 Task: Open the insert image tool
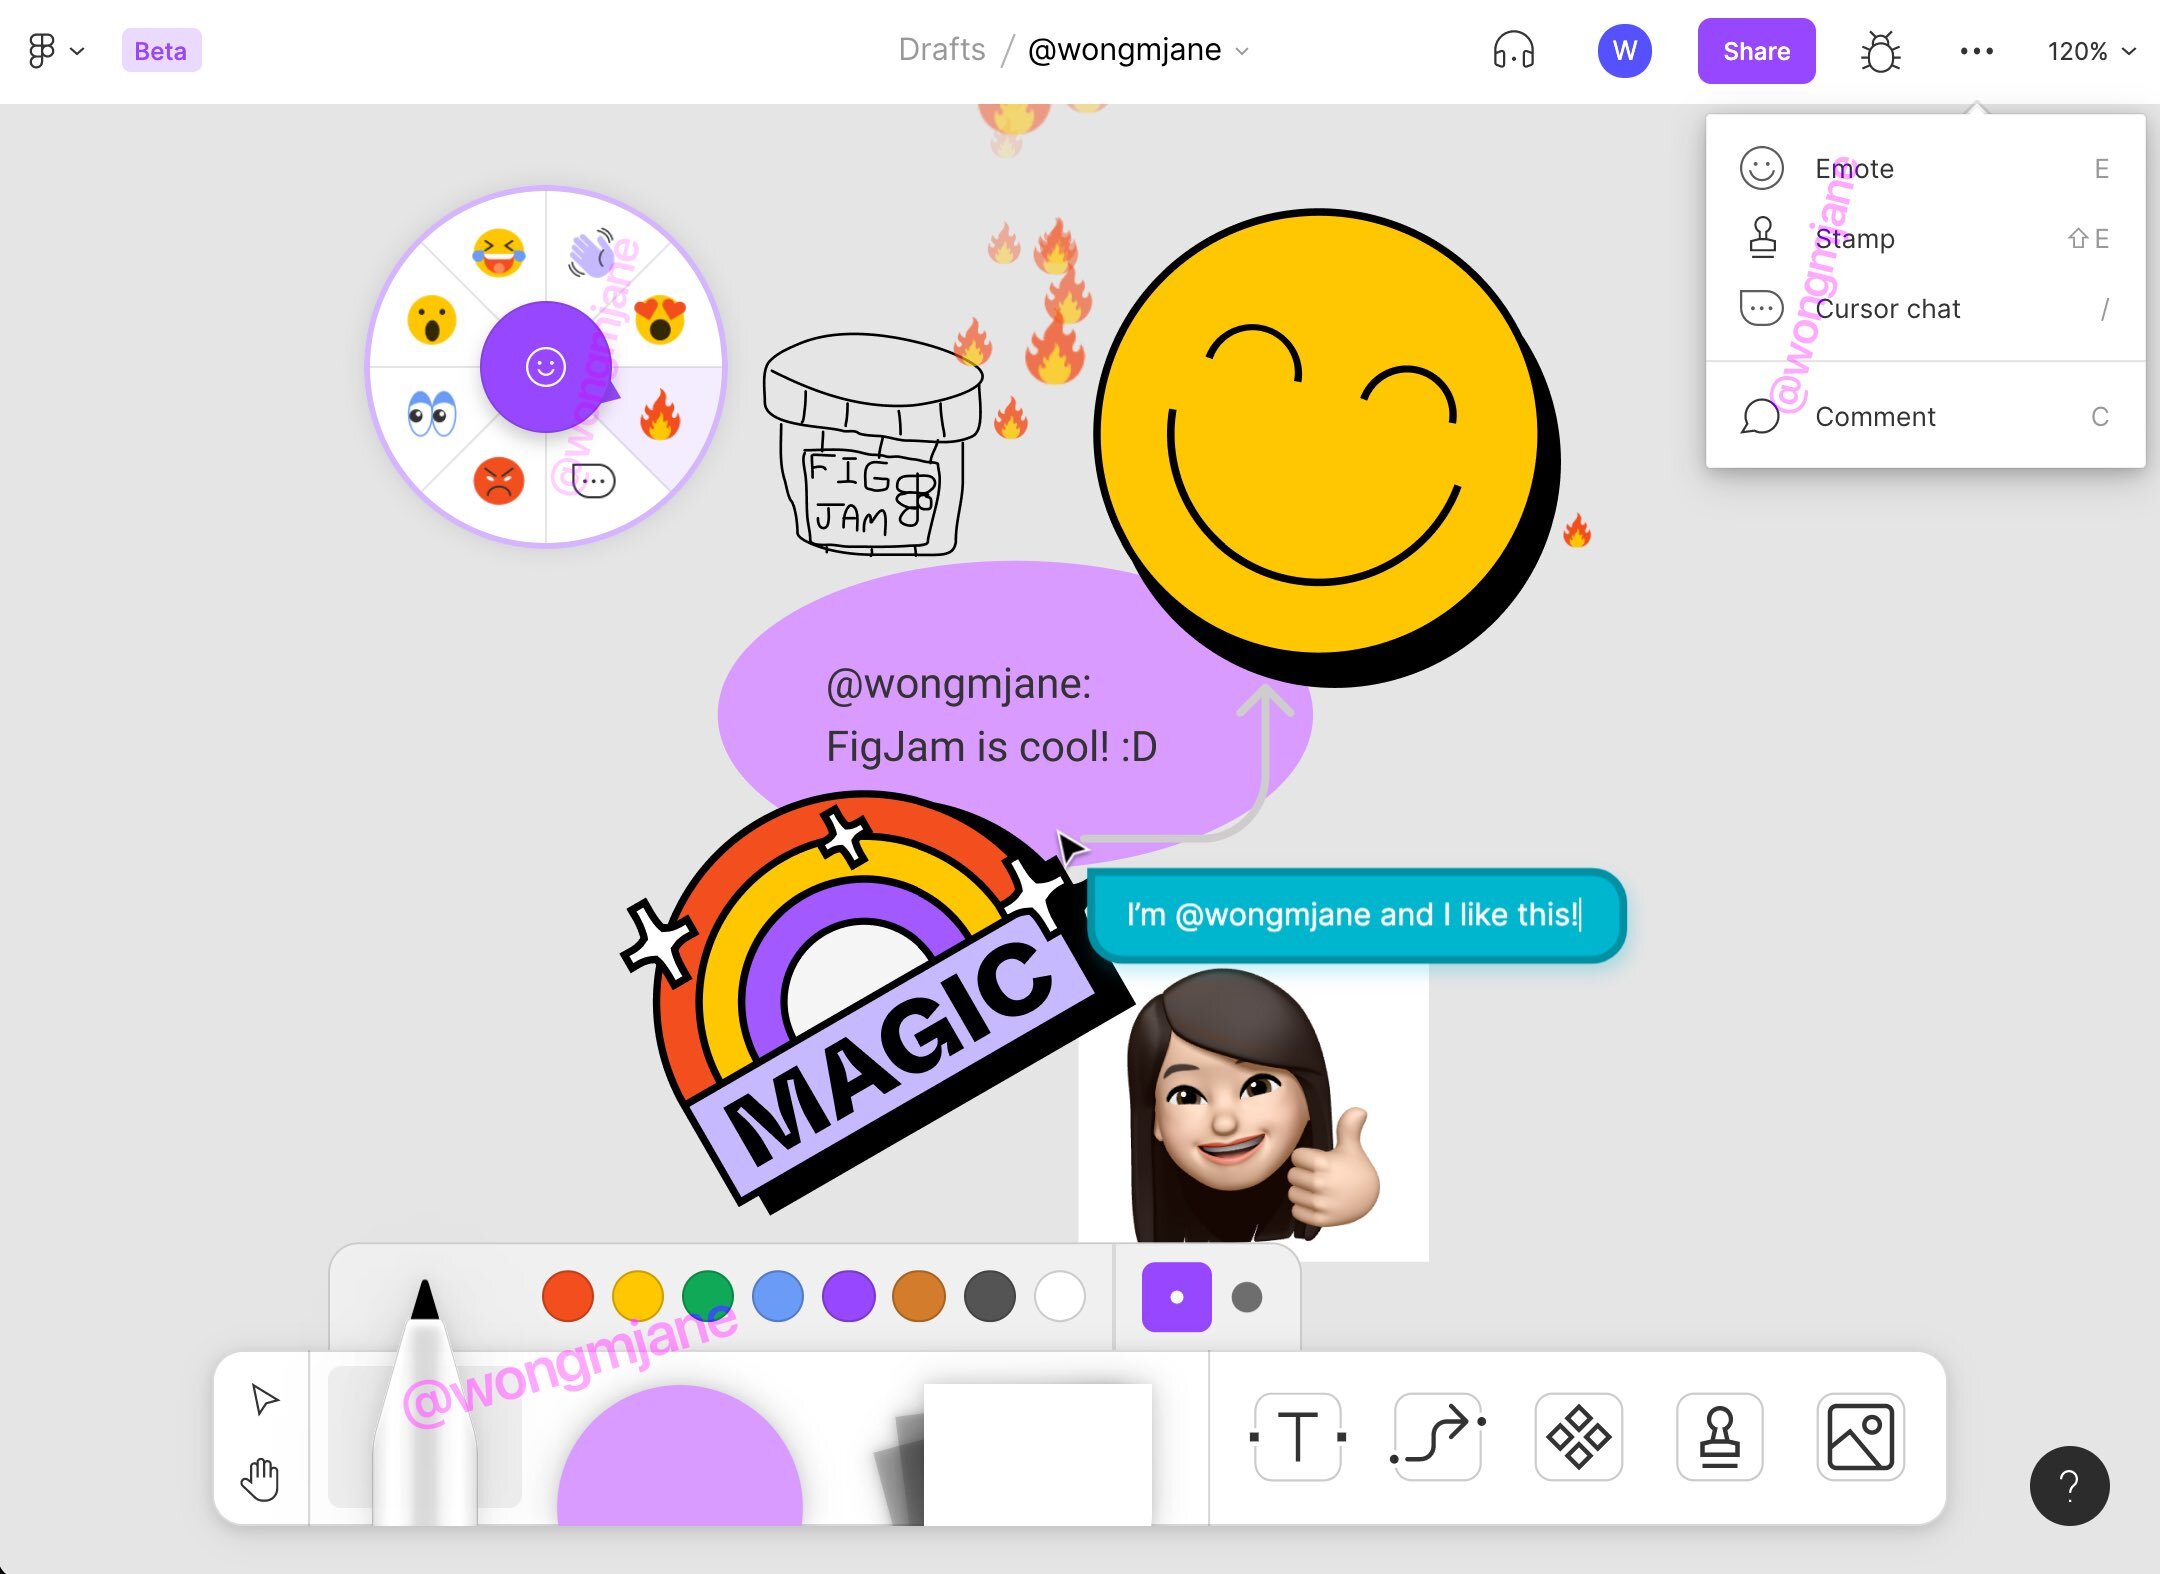[1860, 1437]
